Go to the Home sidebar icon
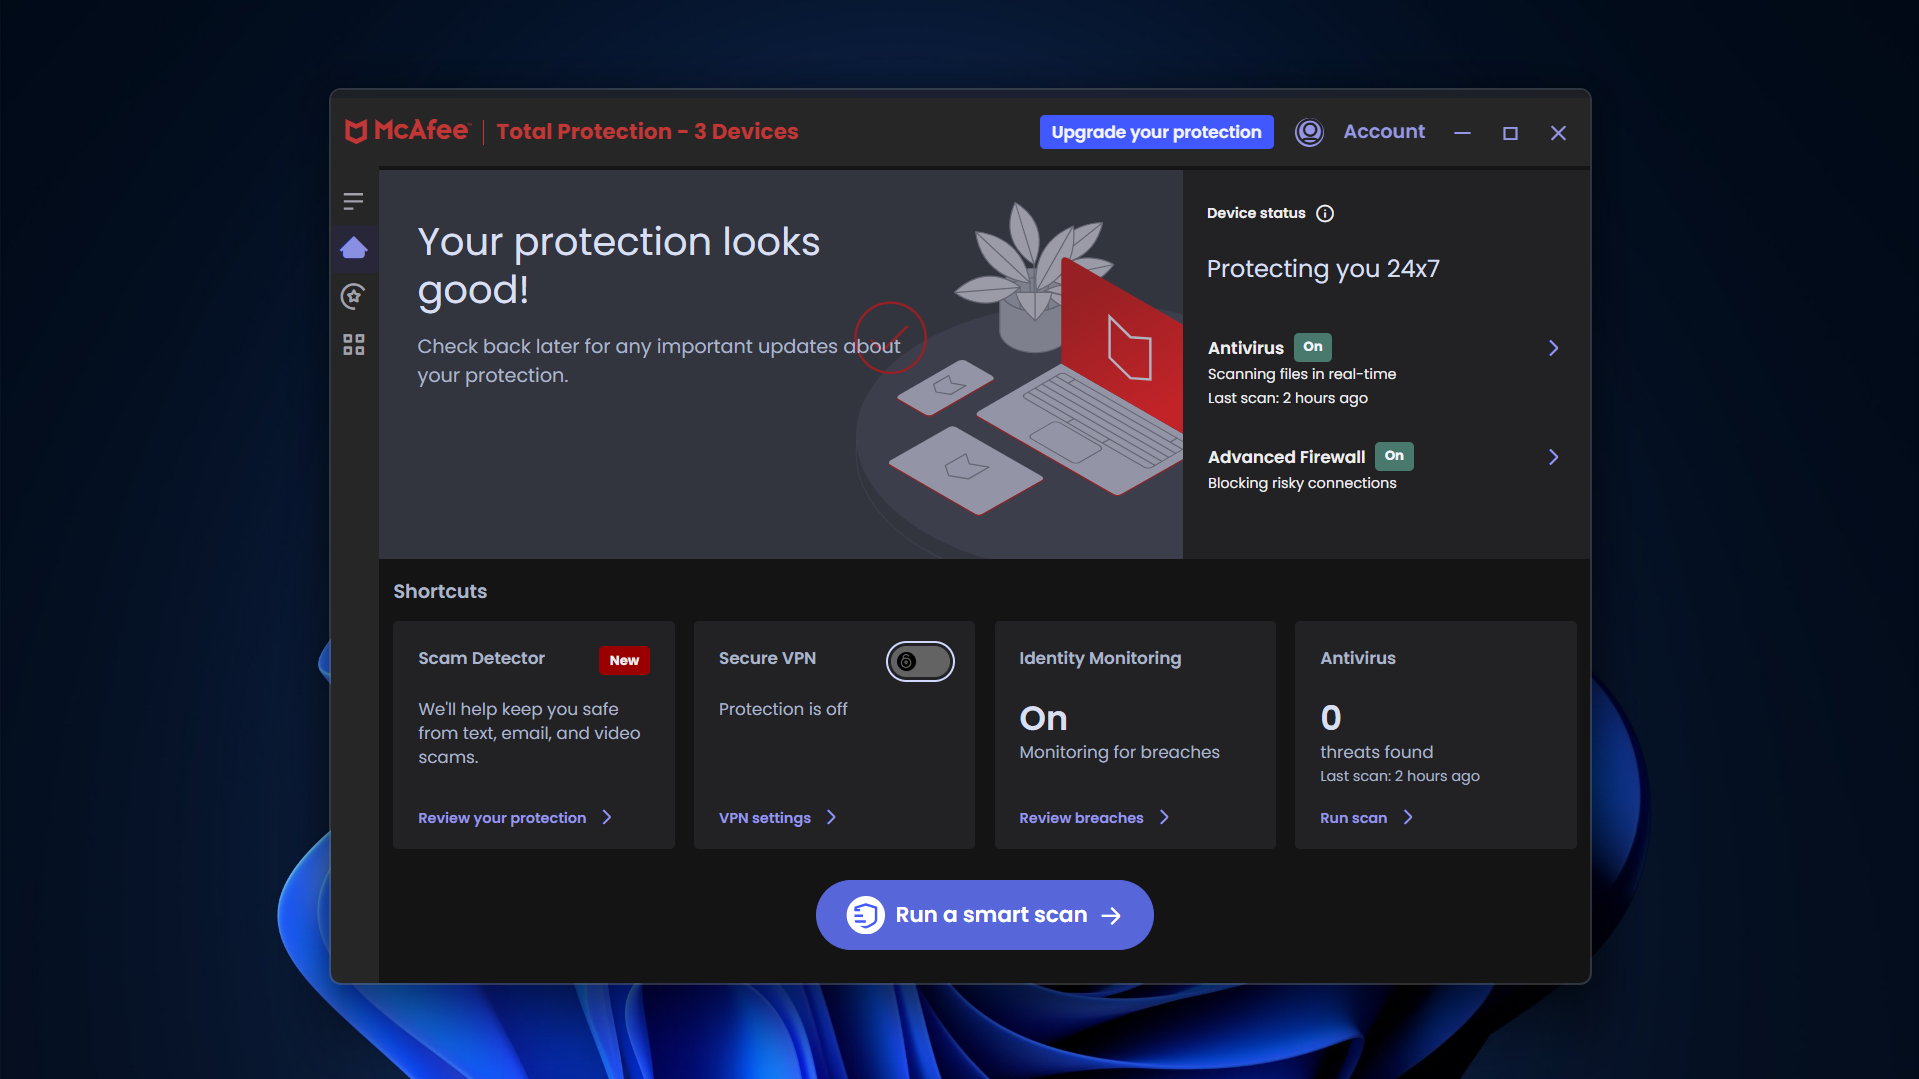The width and height of the screenshot is (1919, 1079). pyautogui.click(x=354, y=248)
